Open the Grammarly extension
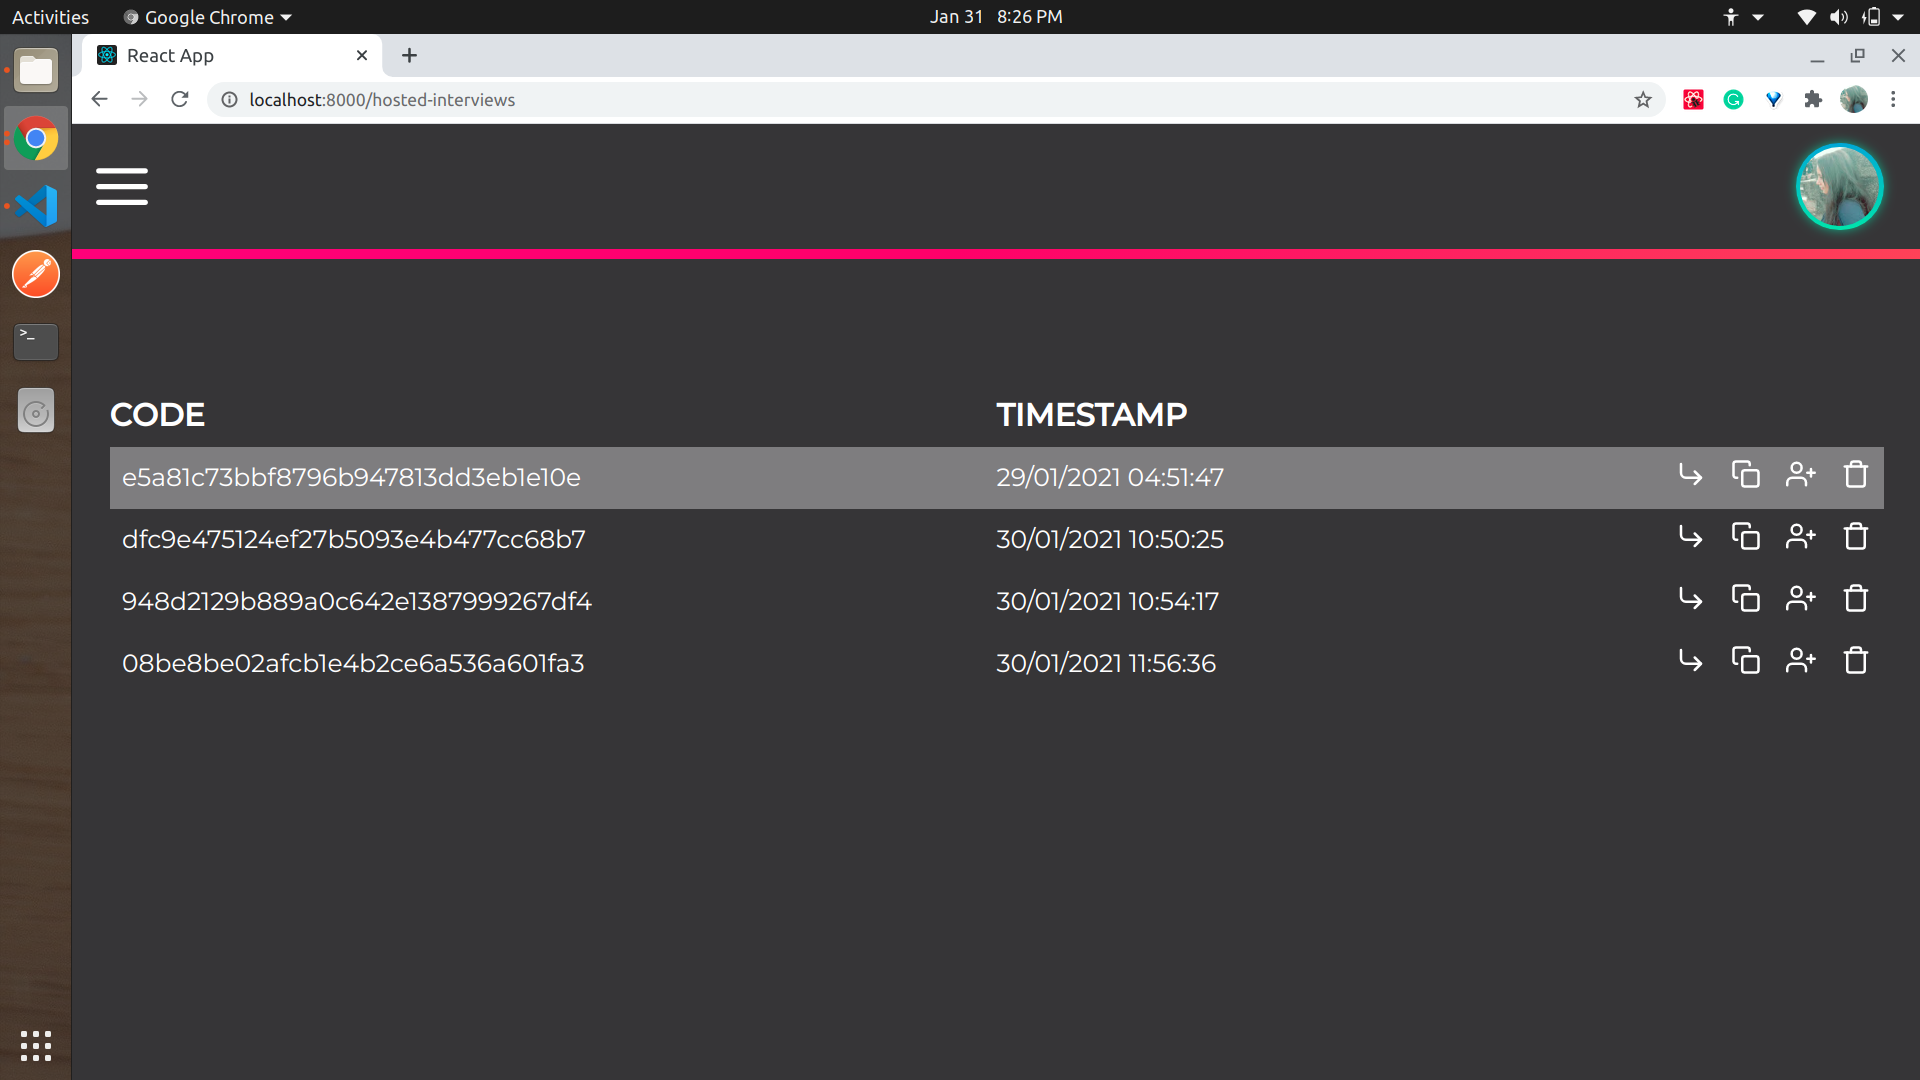 [1733, 99]
